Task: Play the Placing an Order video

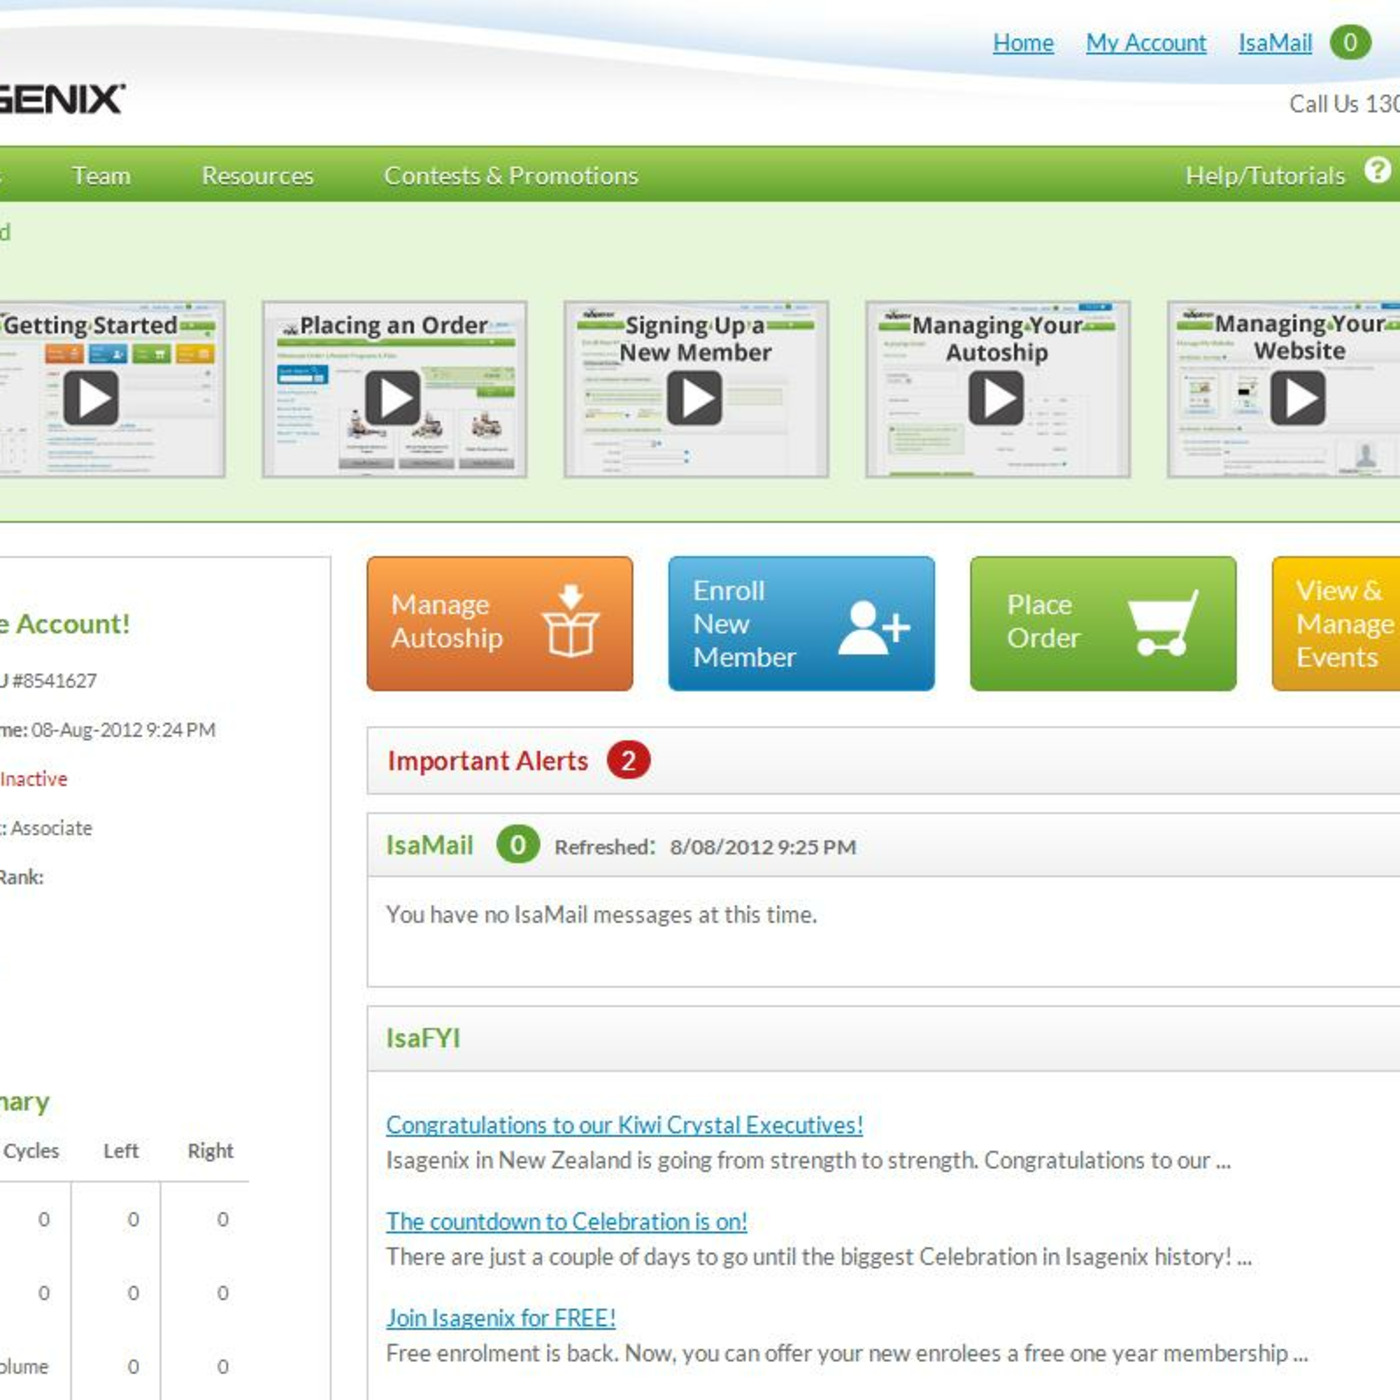Action: (x=393, y=398)
